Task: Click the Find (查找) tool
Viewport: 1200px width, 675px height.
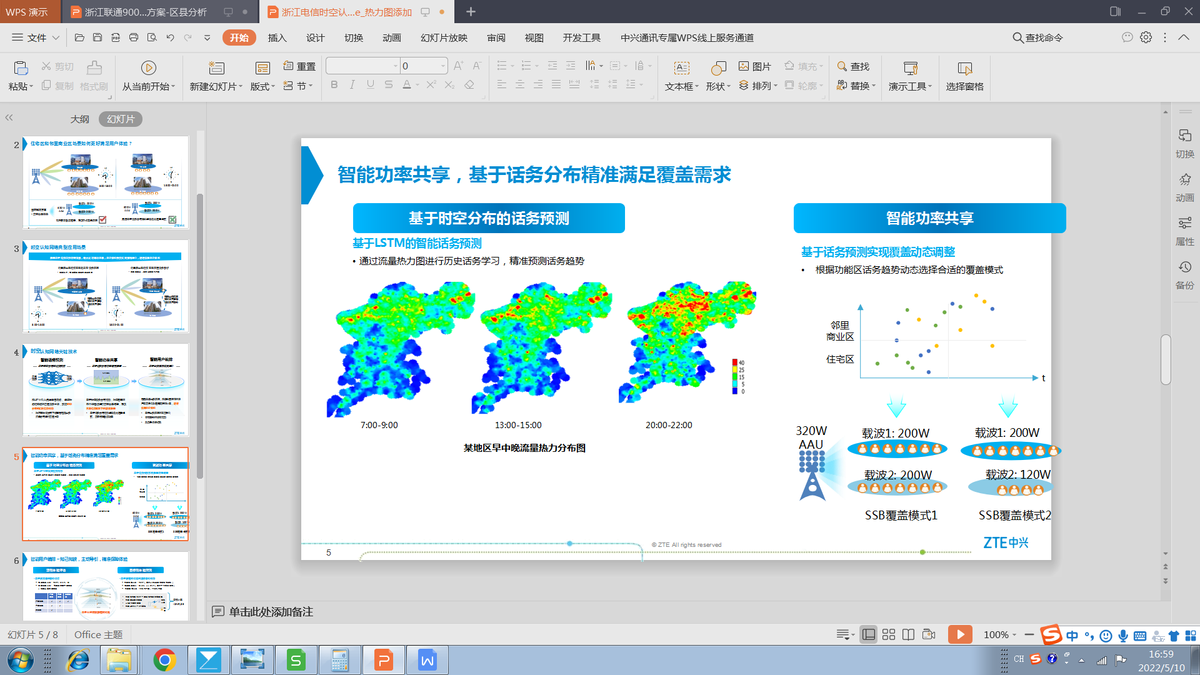Action: click(853, 67)
